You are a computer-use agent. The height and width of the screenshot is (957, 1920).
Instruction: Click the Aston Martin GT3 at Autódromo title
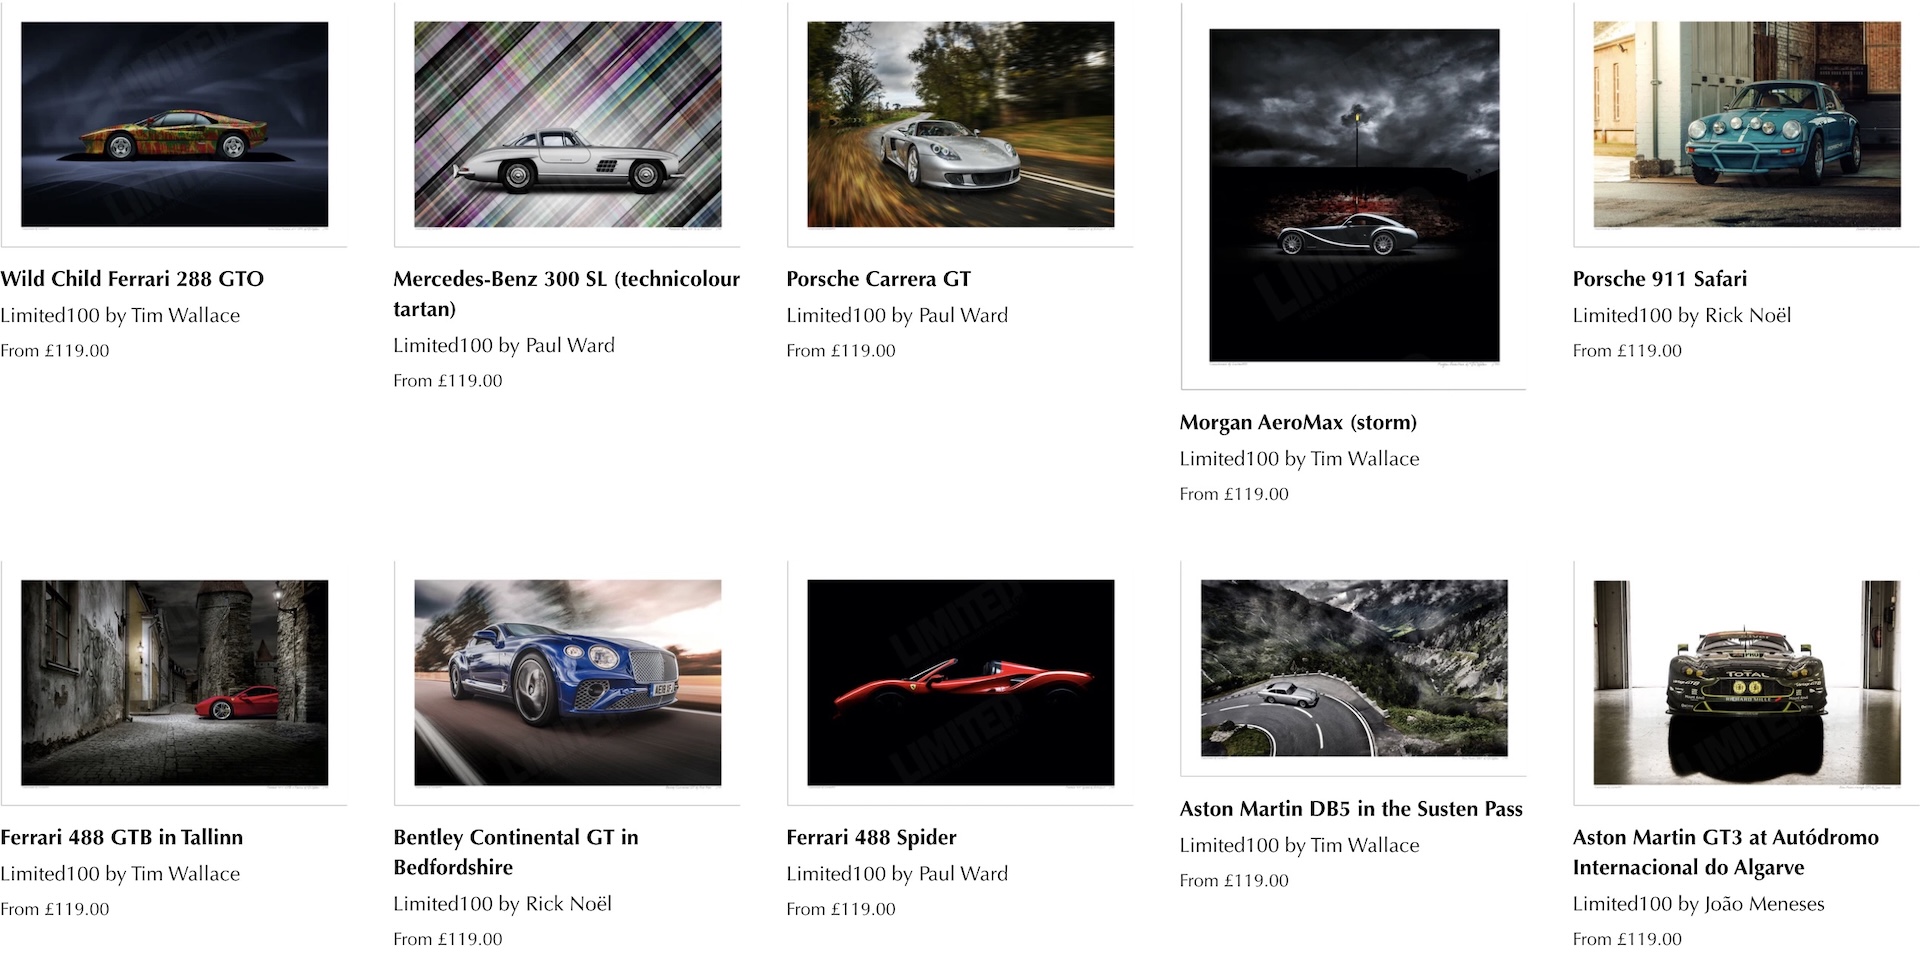click(1725, 852)
